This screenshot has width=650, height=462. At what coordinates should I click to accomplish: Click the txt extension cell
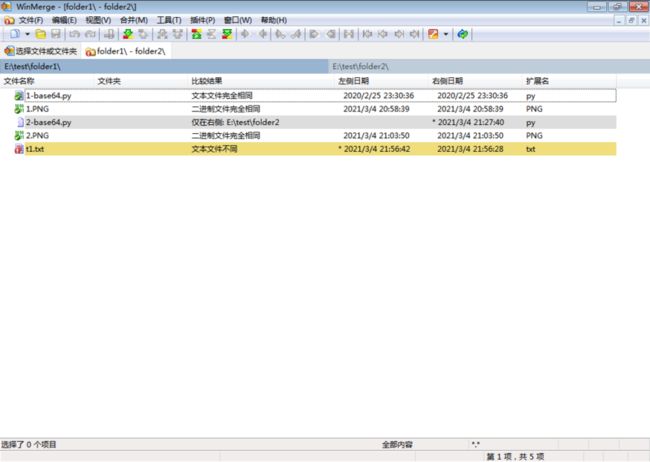(x=531, y=149)
